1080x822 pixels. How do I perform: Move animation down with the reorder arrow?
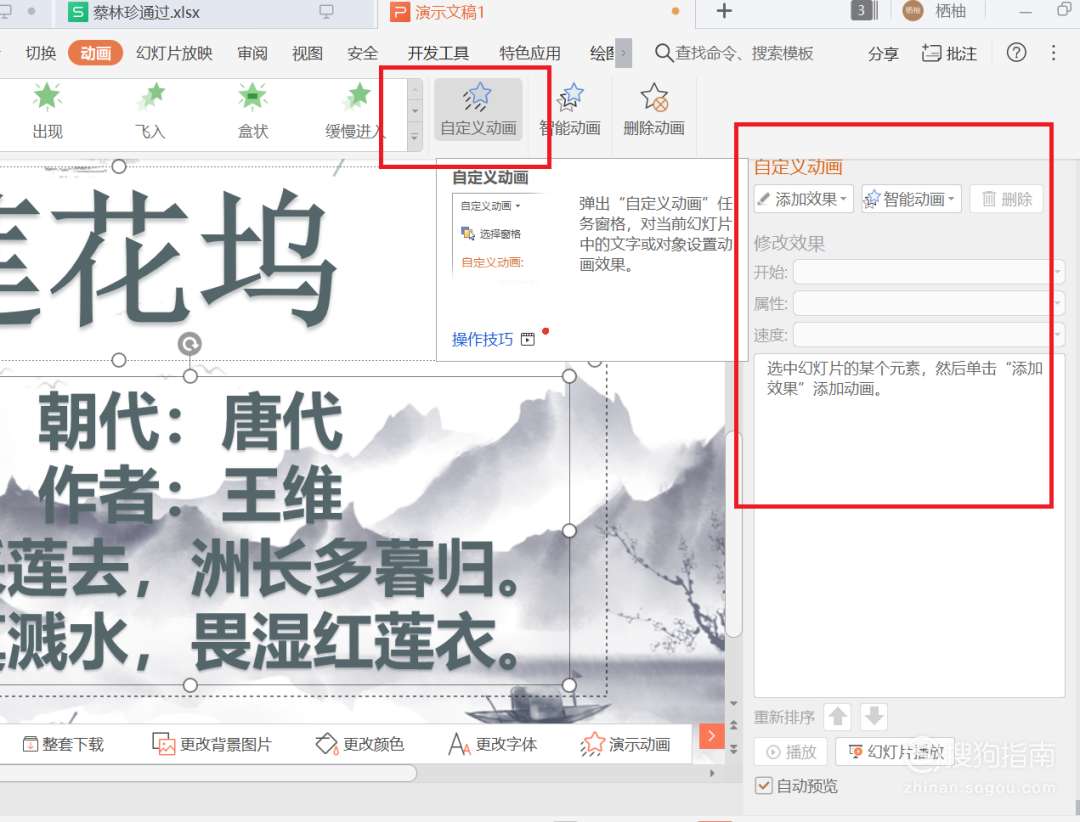(873, 717)
